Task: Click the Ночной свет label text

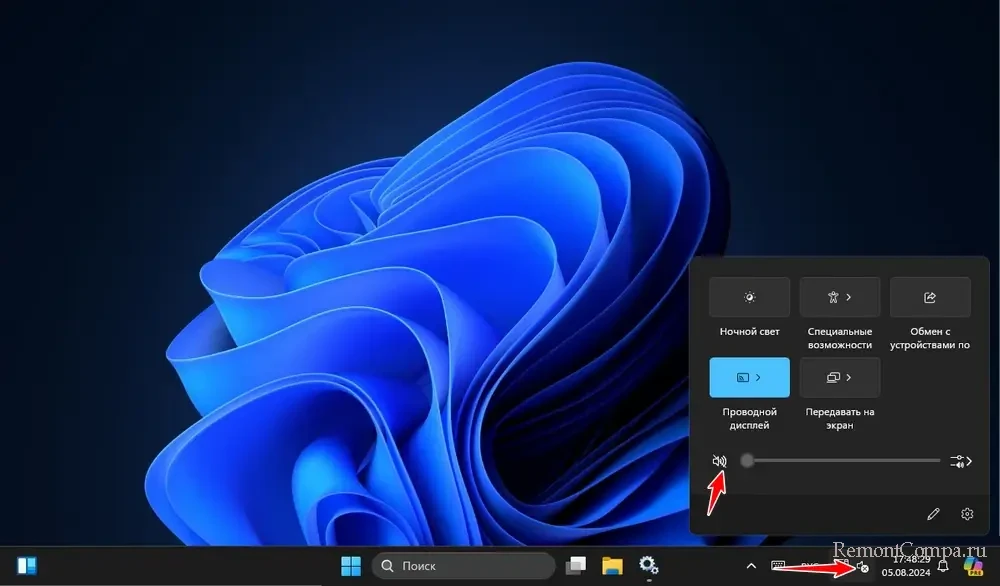Action: (x=749, y=332)
